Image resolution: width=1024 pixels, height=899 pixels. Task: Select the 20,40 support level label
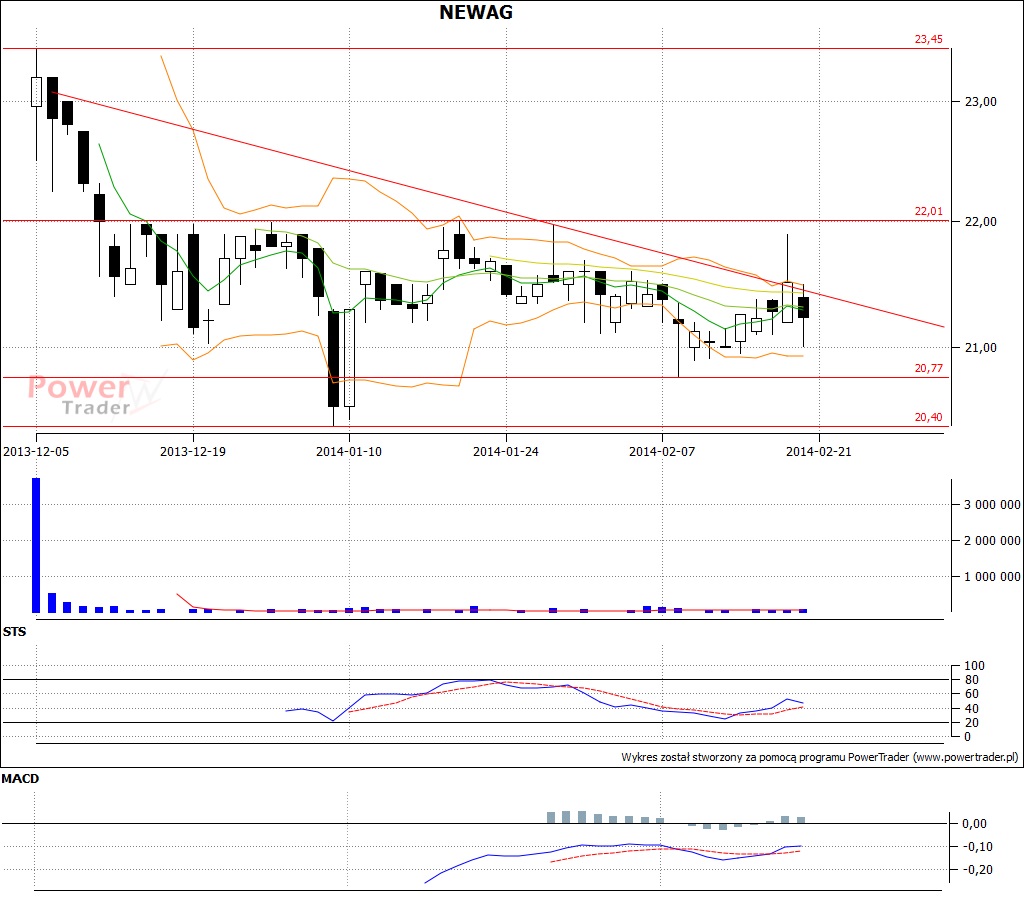[x=928, y=417]
